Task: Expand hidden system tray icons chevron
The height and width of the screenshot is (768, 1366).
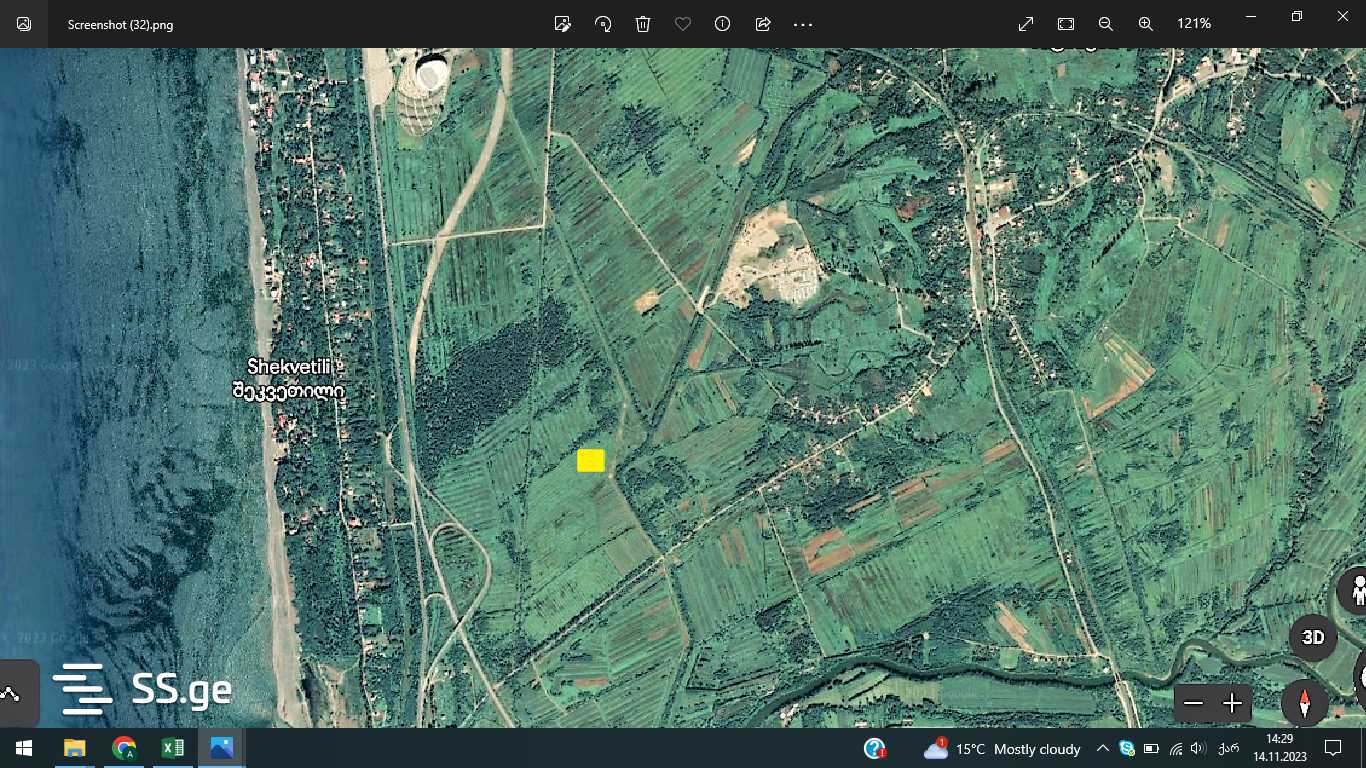Action: click(x=1103, y=748)
